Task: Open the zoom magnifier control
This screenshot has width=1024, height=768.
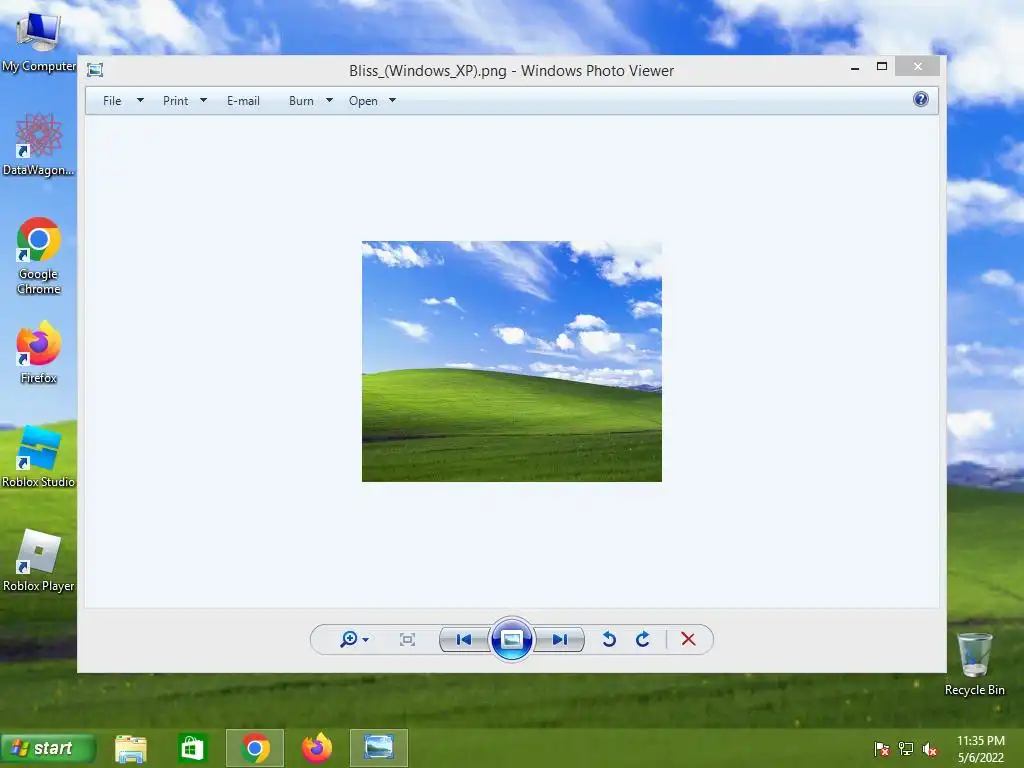Action: tap(349, 639)
